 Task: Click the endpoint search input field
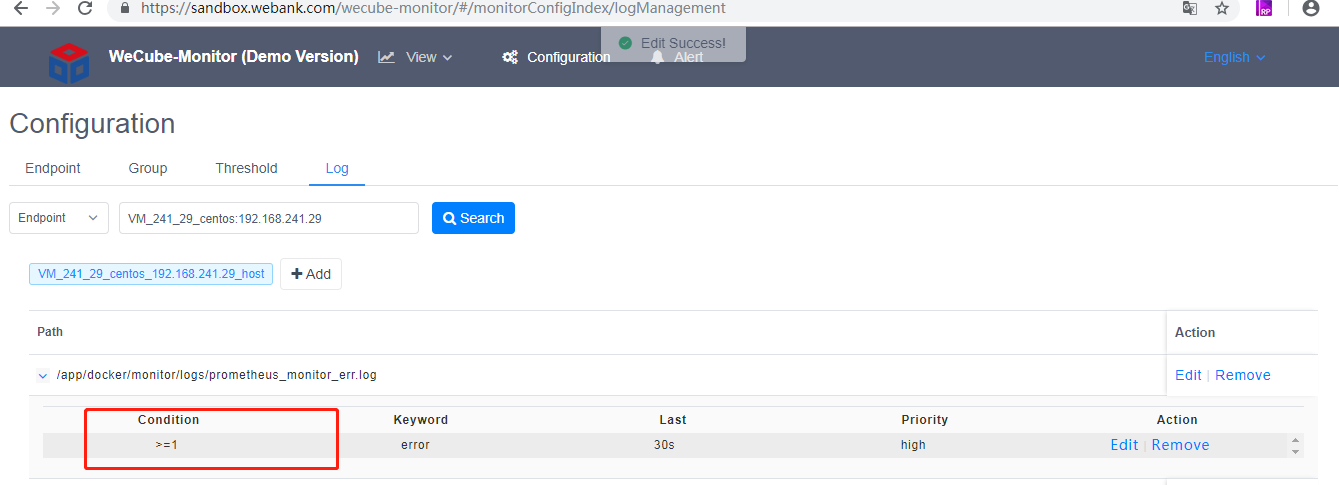269,218
